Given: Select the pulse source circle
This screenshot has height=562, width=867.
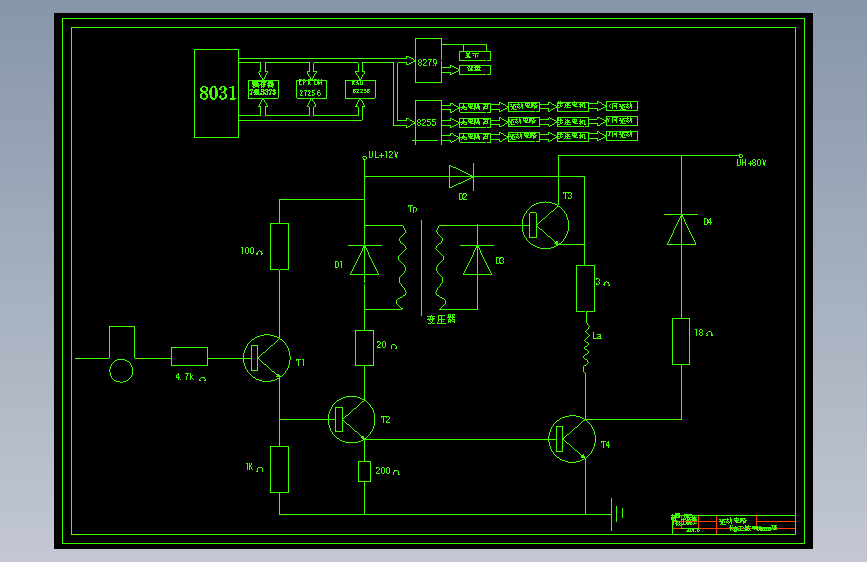Looking at the screenshot, I should (121, 371).
